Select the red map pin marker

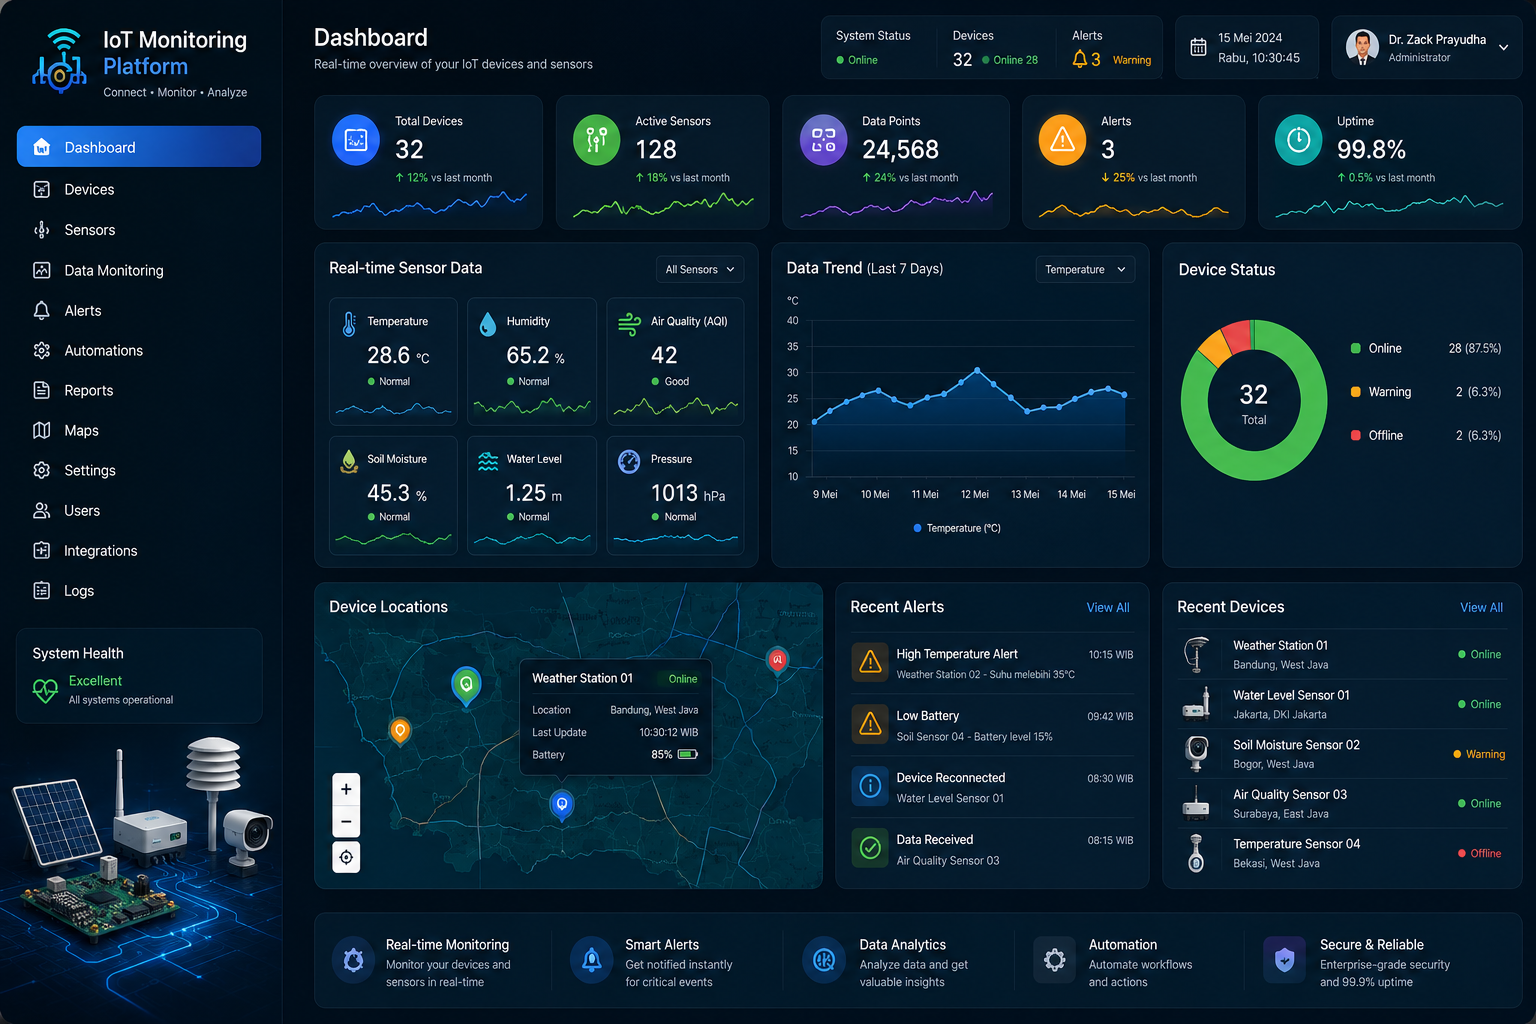[777, 660]
